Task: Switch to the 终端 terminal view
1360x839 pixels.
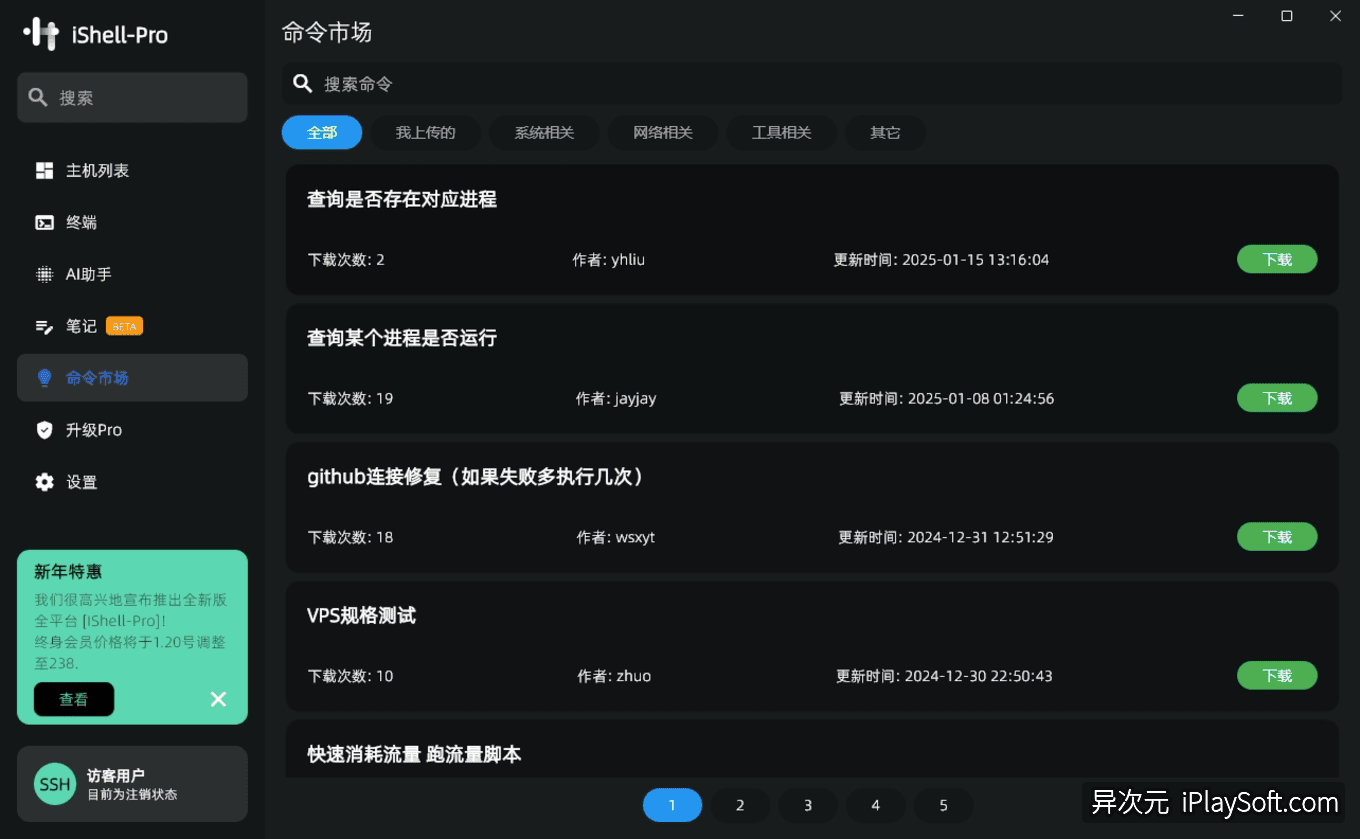Action: pos(80,222)
